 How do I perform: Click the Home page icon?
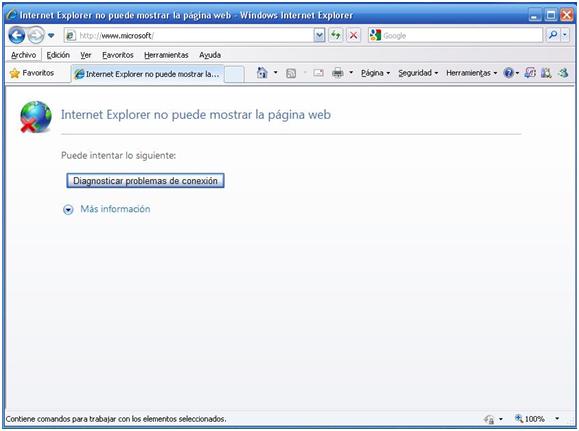tap(262, 73)
